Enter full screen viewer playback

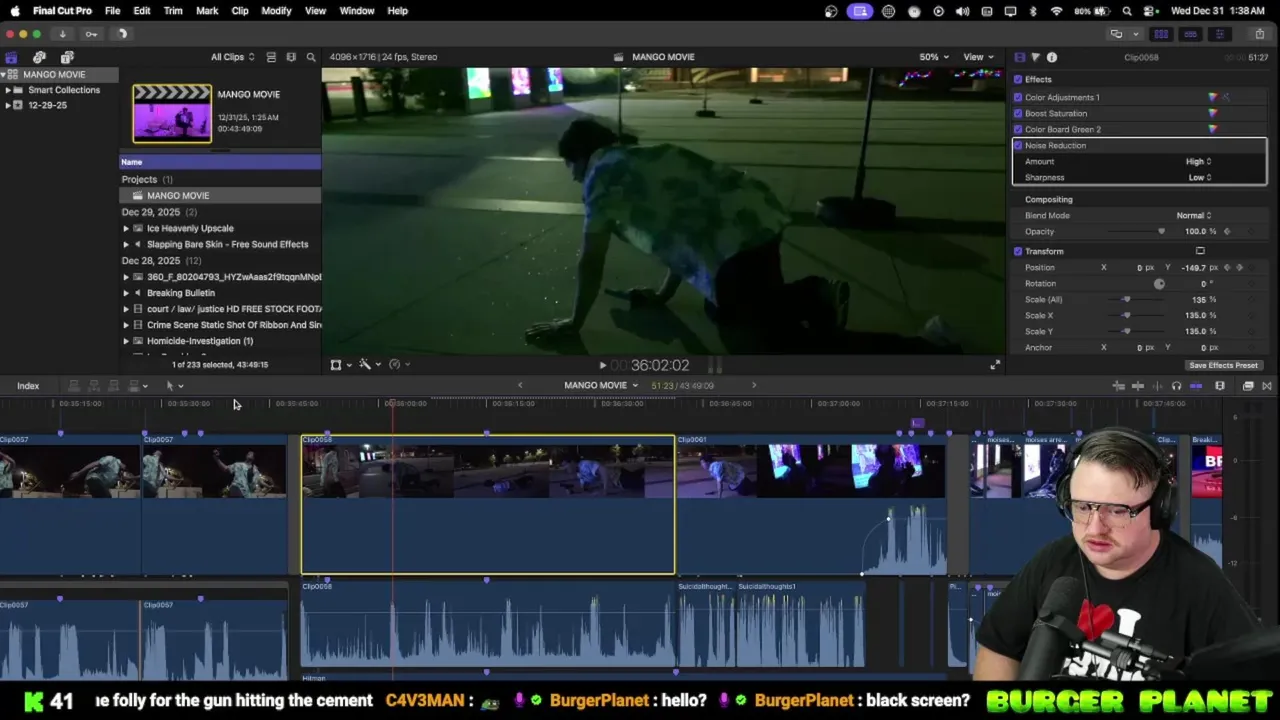pyautogui.click(x=994, y=365)
